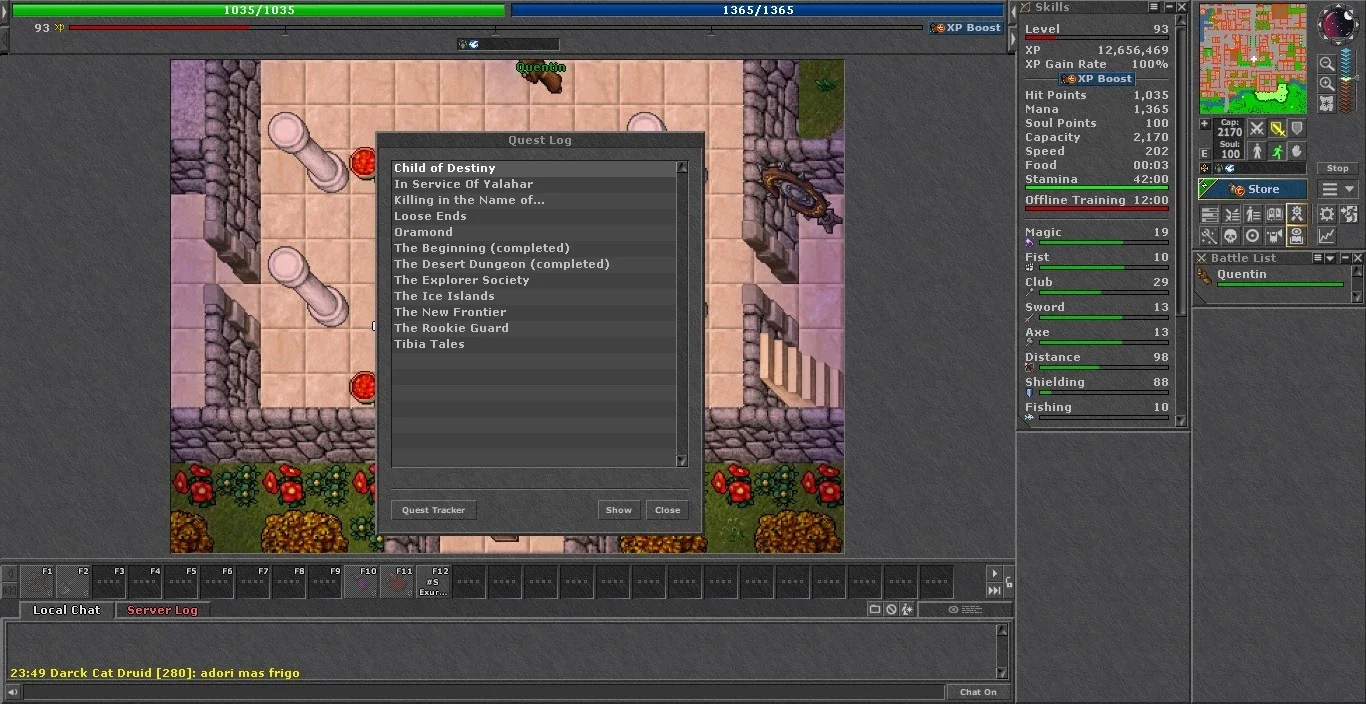The height and width of the screenshot is (704, 1366).
Task: Open the settings gear icon
Action: coord(1327,214)
